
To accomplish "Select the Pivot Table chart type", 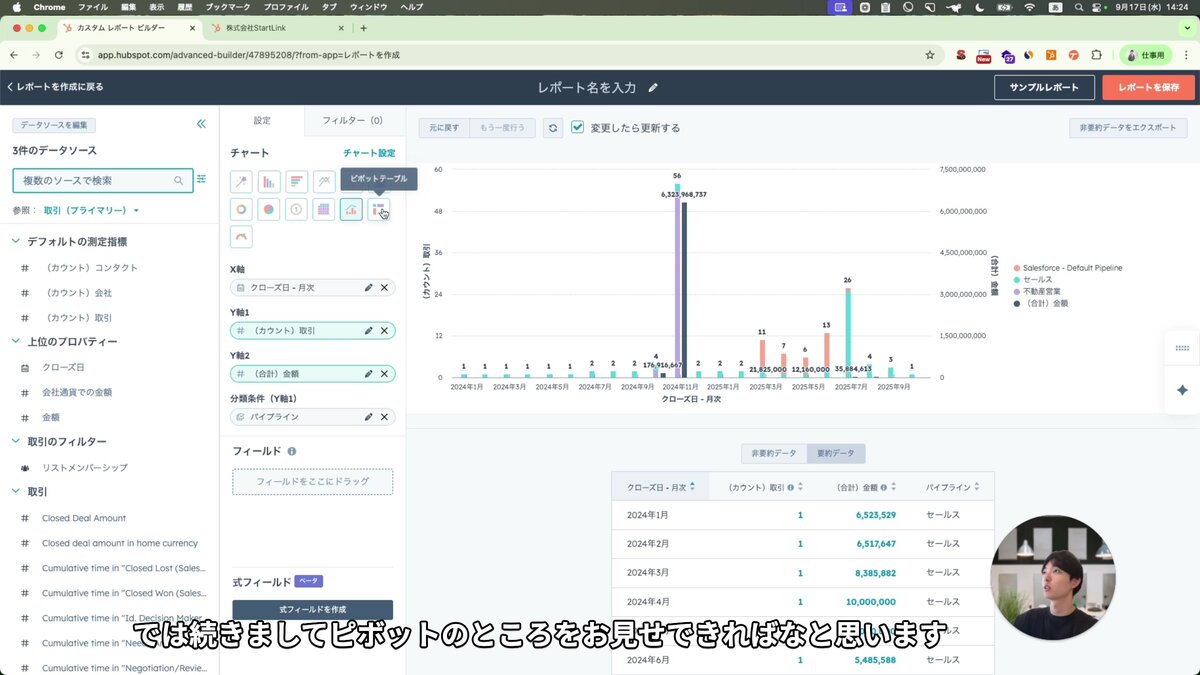I will pos(379,209).
